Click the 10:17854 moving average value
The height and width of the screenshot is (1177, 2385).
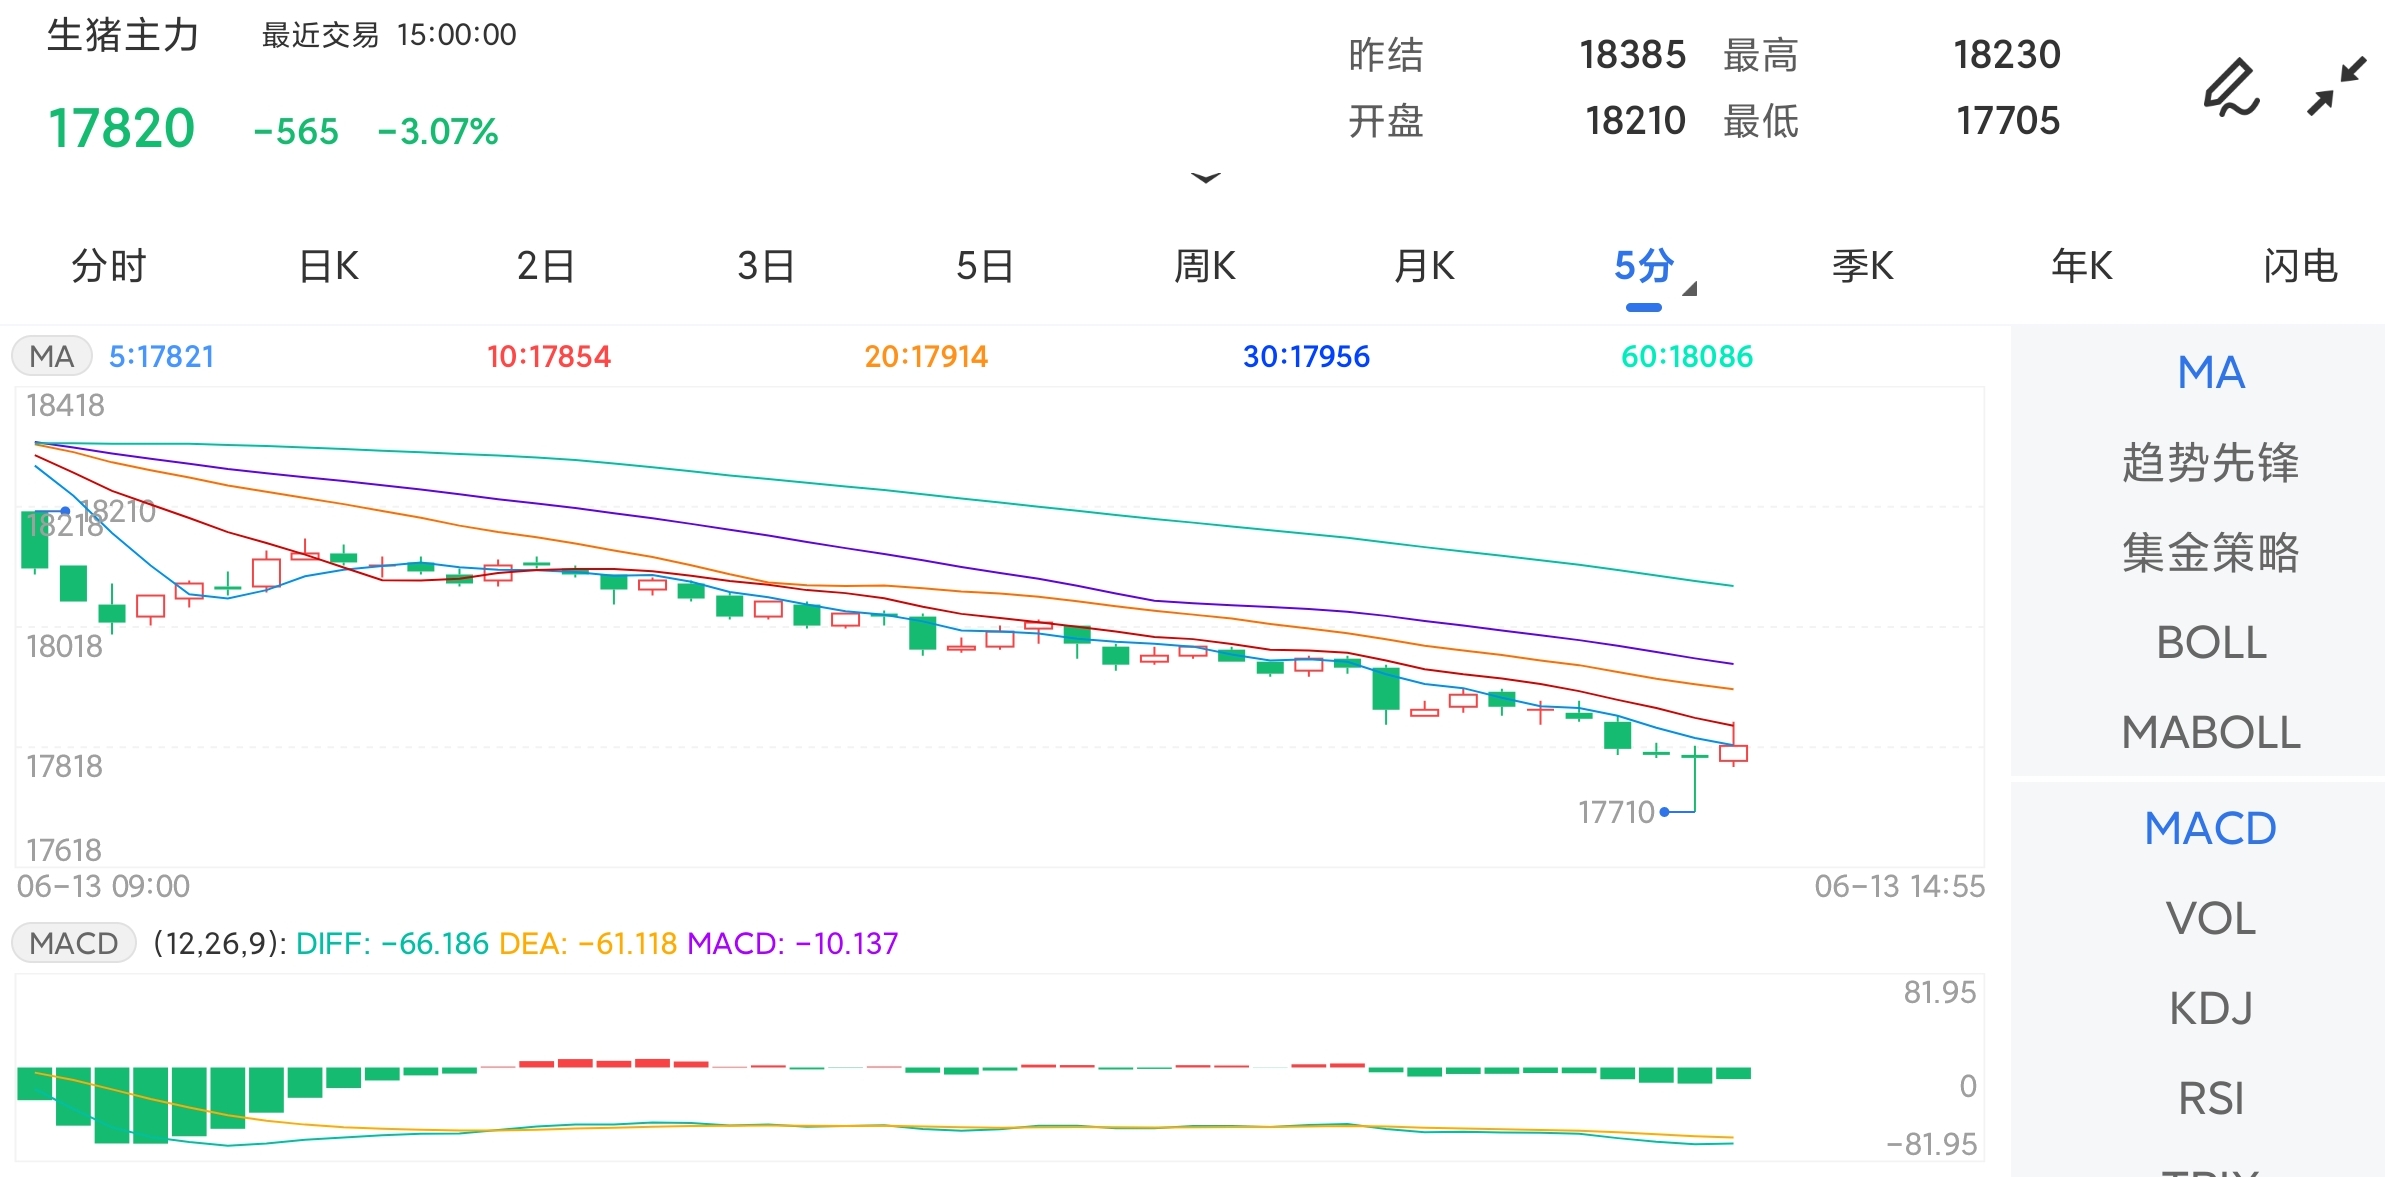(x=549, y=356)
